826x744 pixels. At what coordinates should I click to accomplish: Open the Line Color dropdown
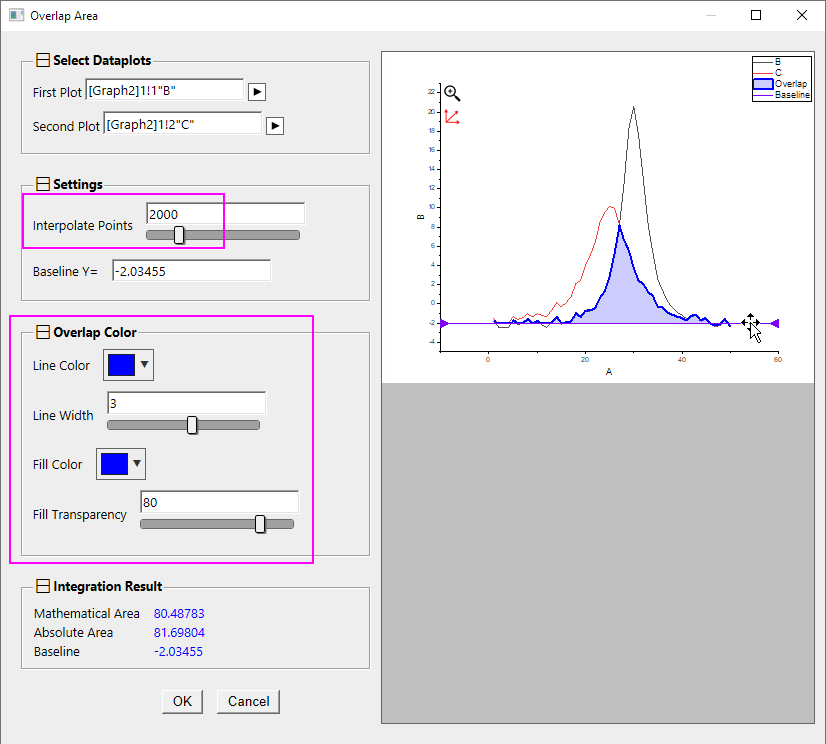pyautogui.click(x=129, y=365)
